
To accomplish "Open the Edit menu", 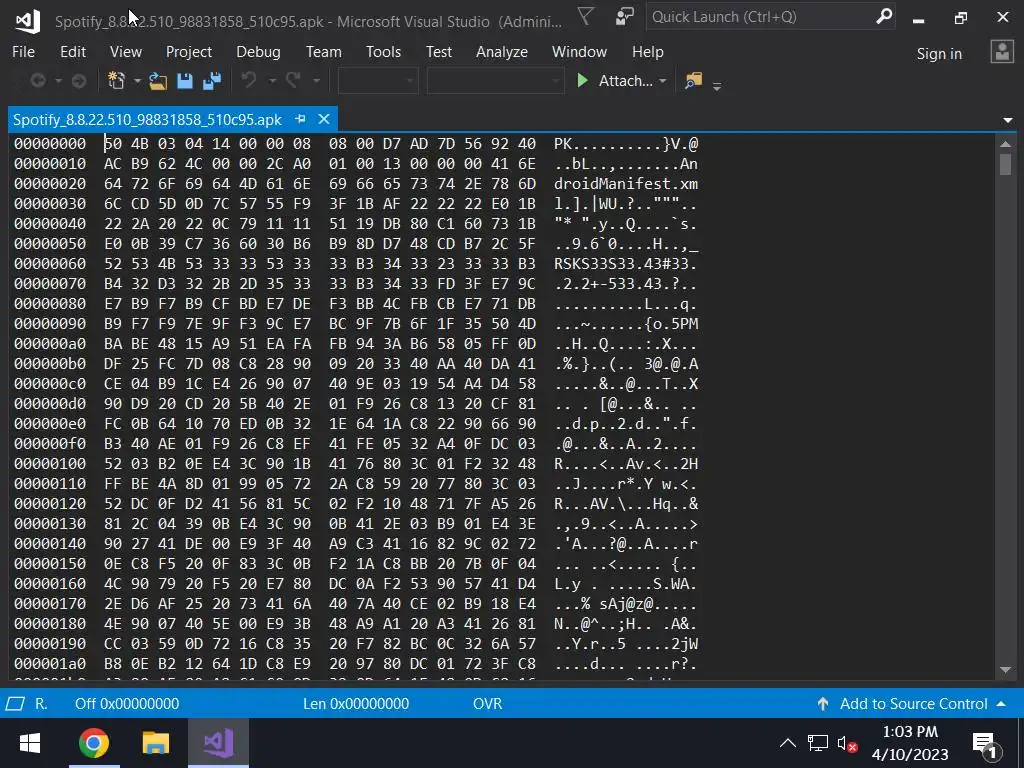I will point(72,52).
